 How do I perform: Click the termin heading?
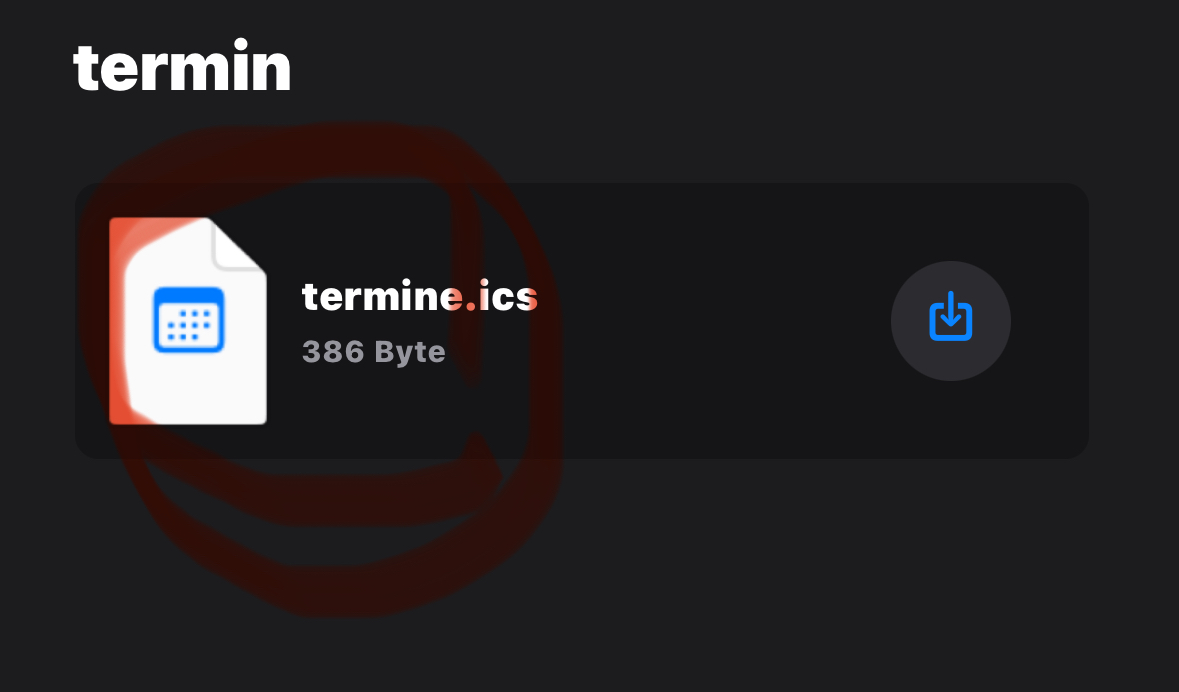[182, 65]
